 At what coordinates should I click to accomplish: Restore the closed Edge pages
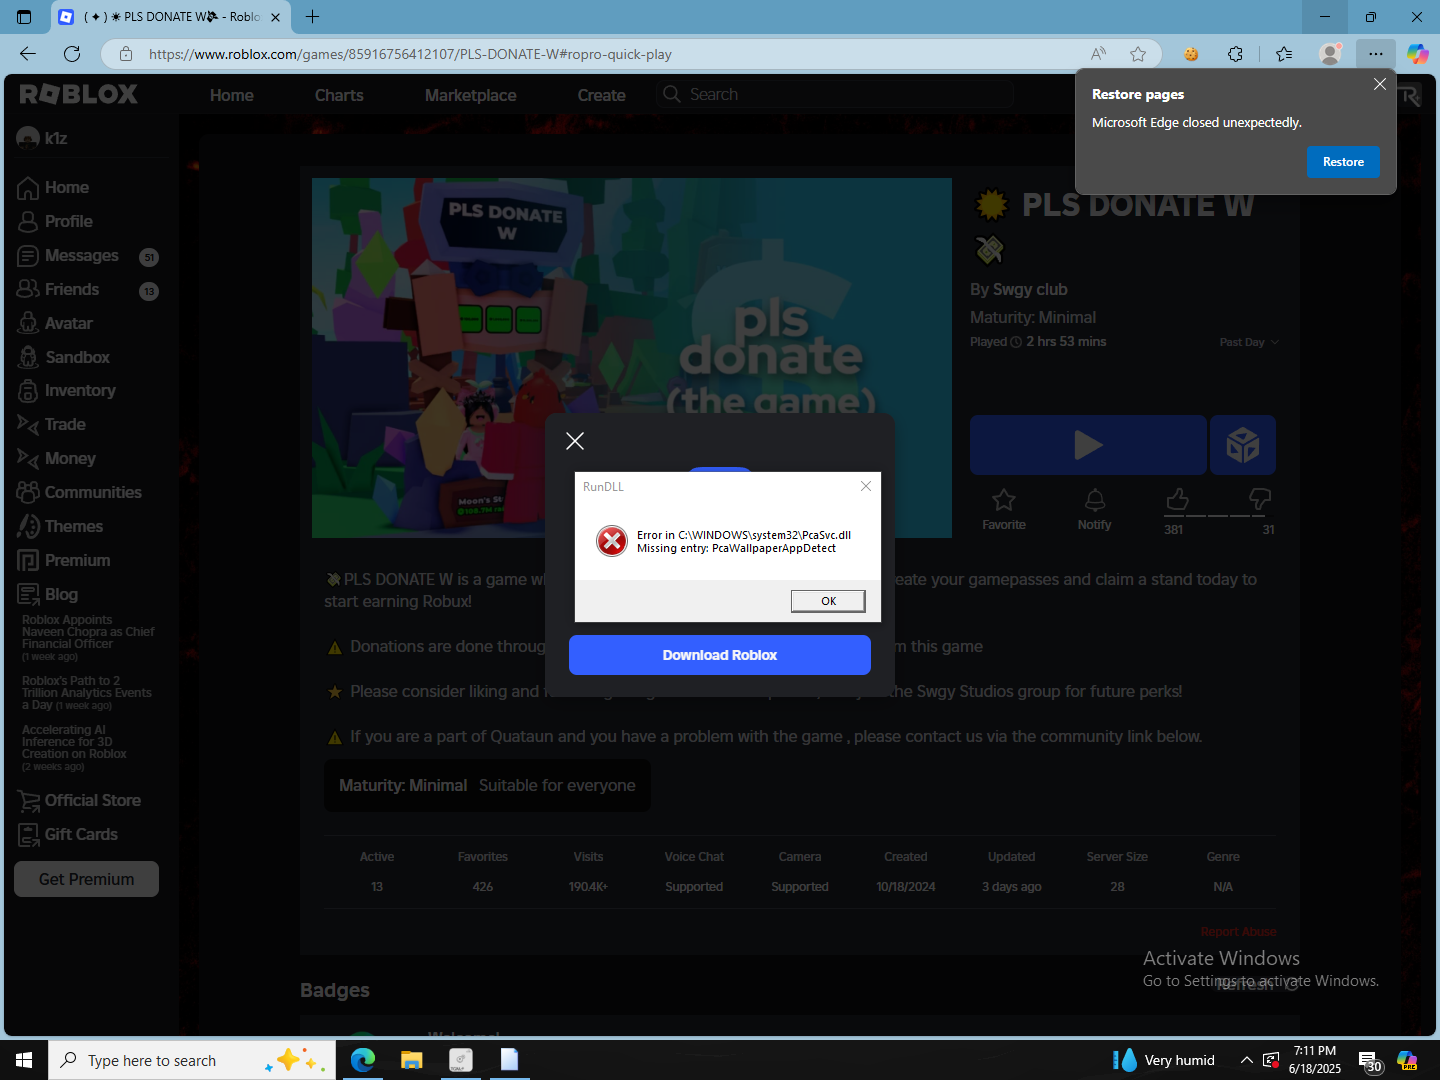(1343, 162)
